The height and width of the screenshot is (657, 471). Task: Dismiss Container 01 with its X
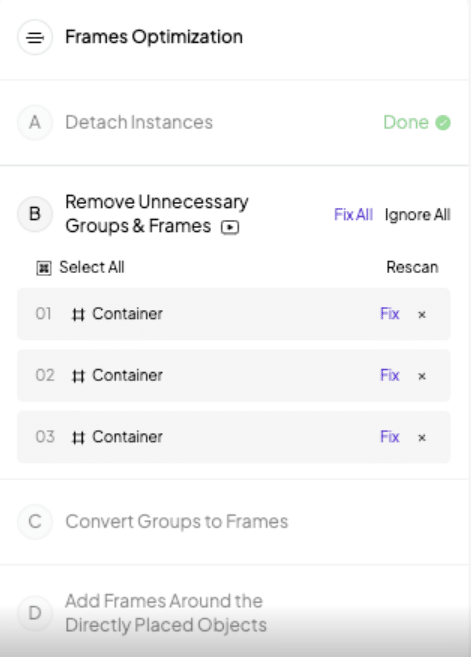pos(422,315)
